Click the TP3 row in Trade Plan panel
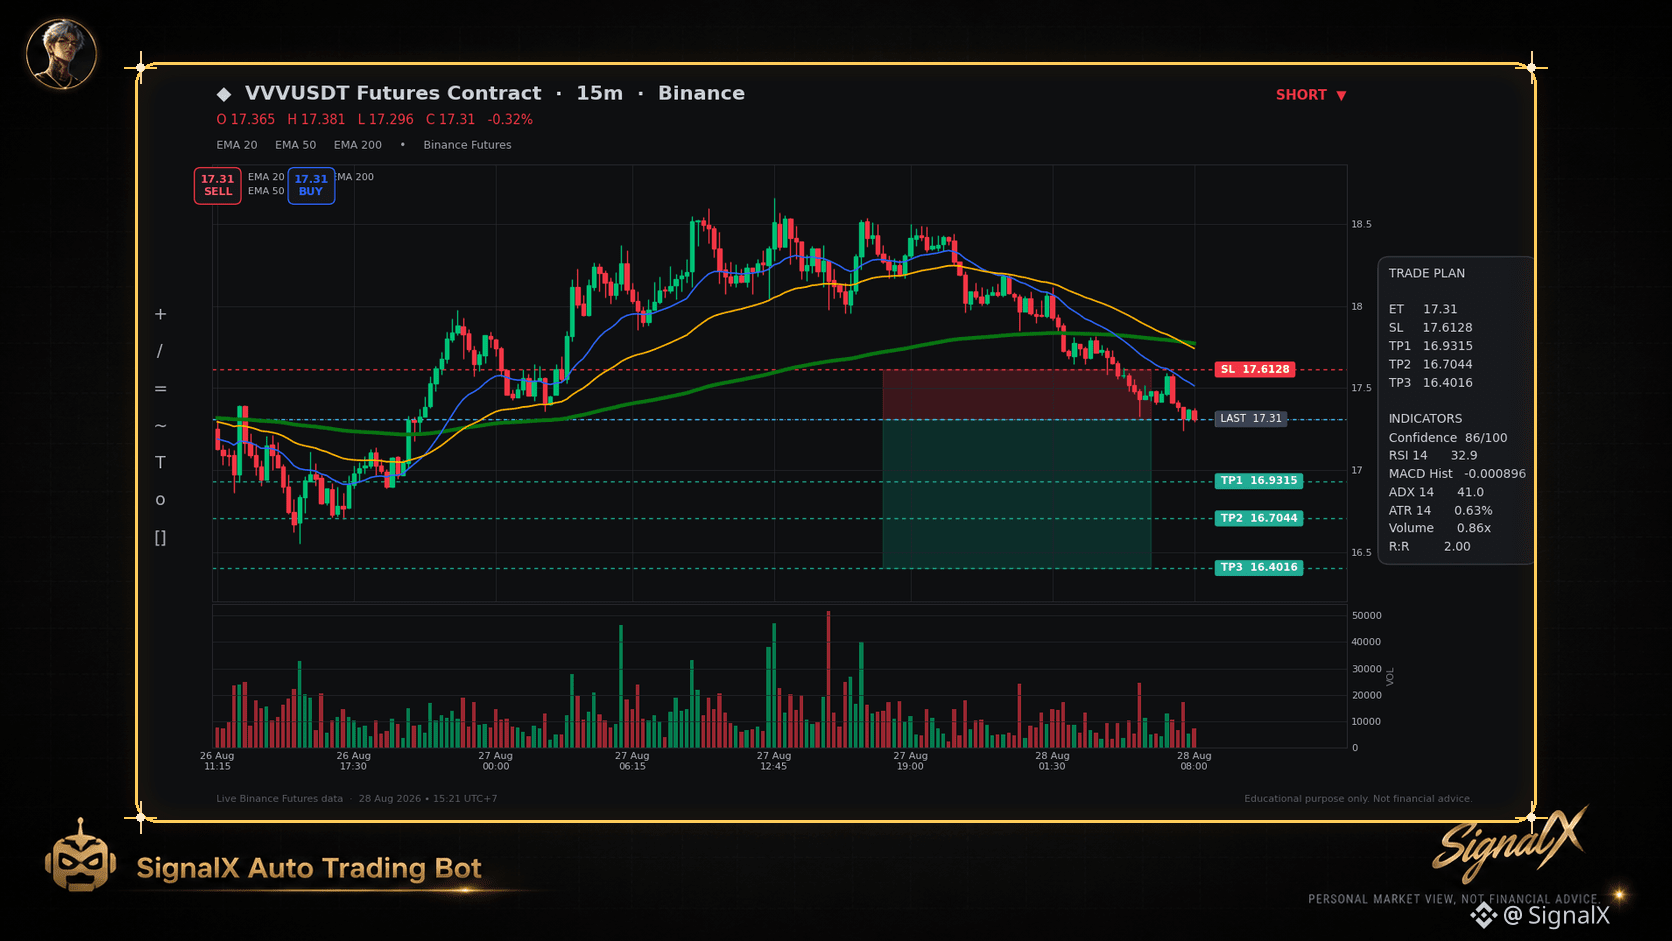This screenshot has width=1672, height=941. pyautogui.click(x=1431, y=383)
